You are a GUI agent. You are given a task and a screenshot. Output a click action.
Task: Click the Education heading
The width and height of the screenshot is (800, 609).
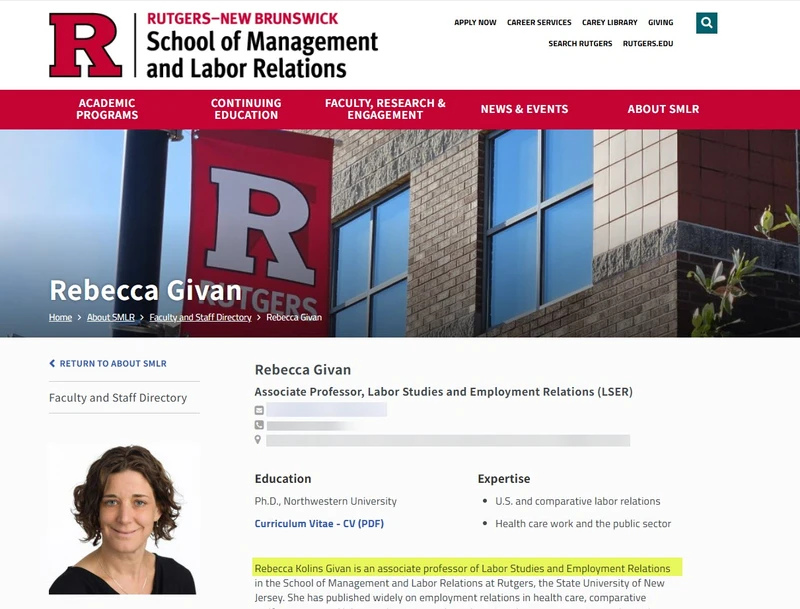point(283,478)
